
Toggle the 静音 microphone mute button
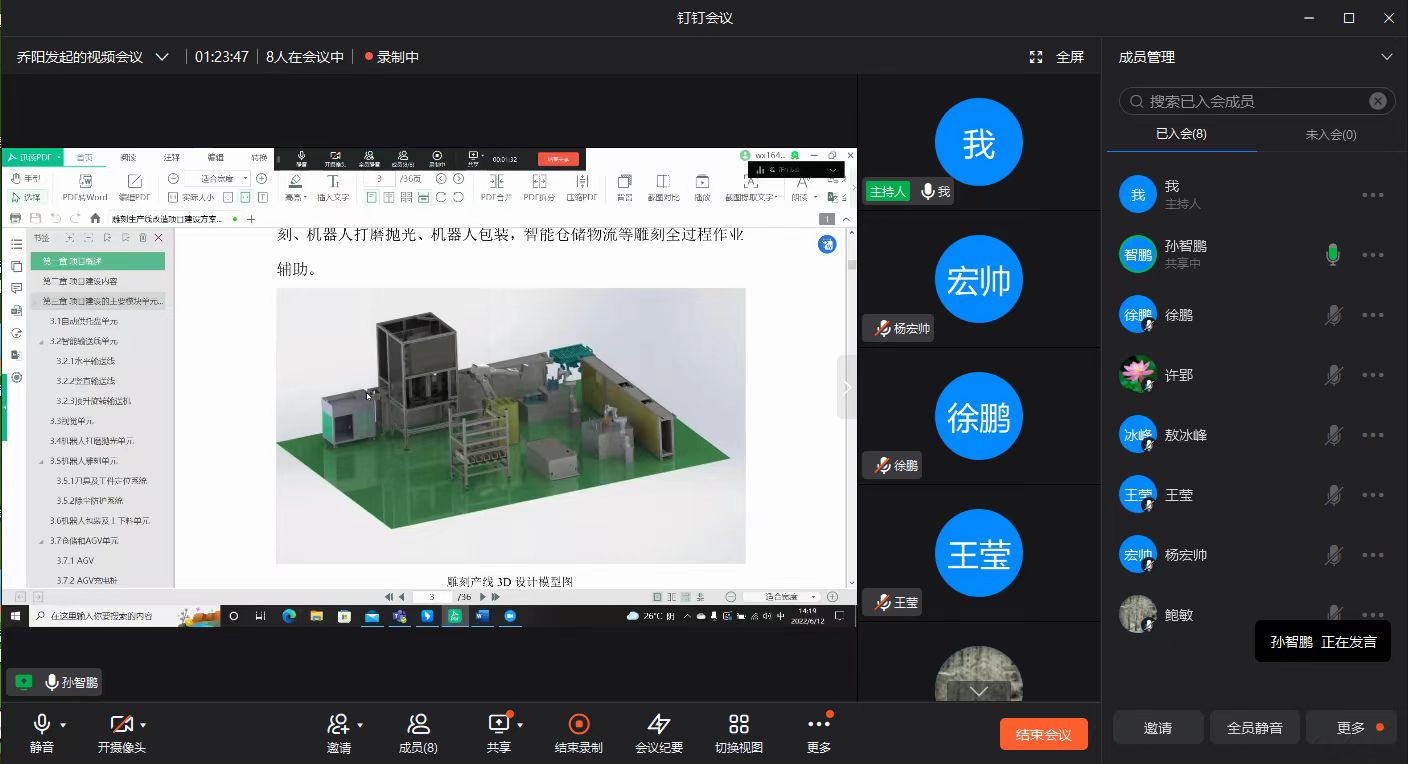pyautogui.click(x=42, y=725)
